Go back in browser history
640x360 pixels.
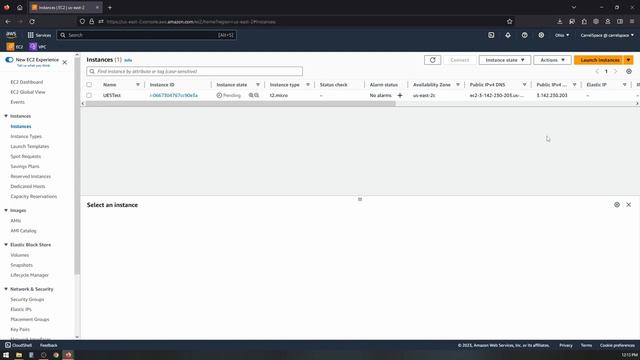click(x=8, y=21)
